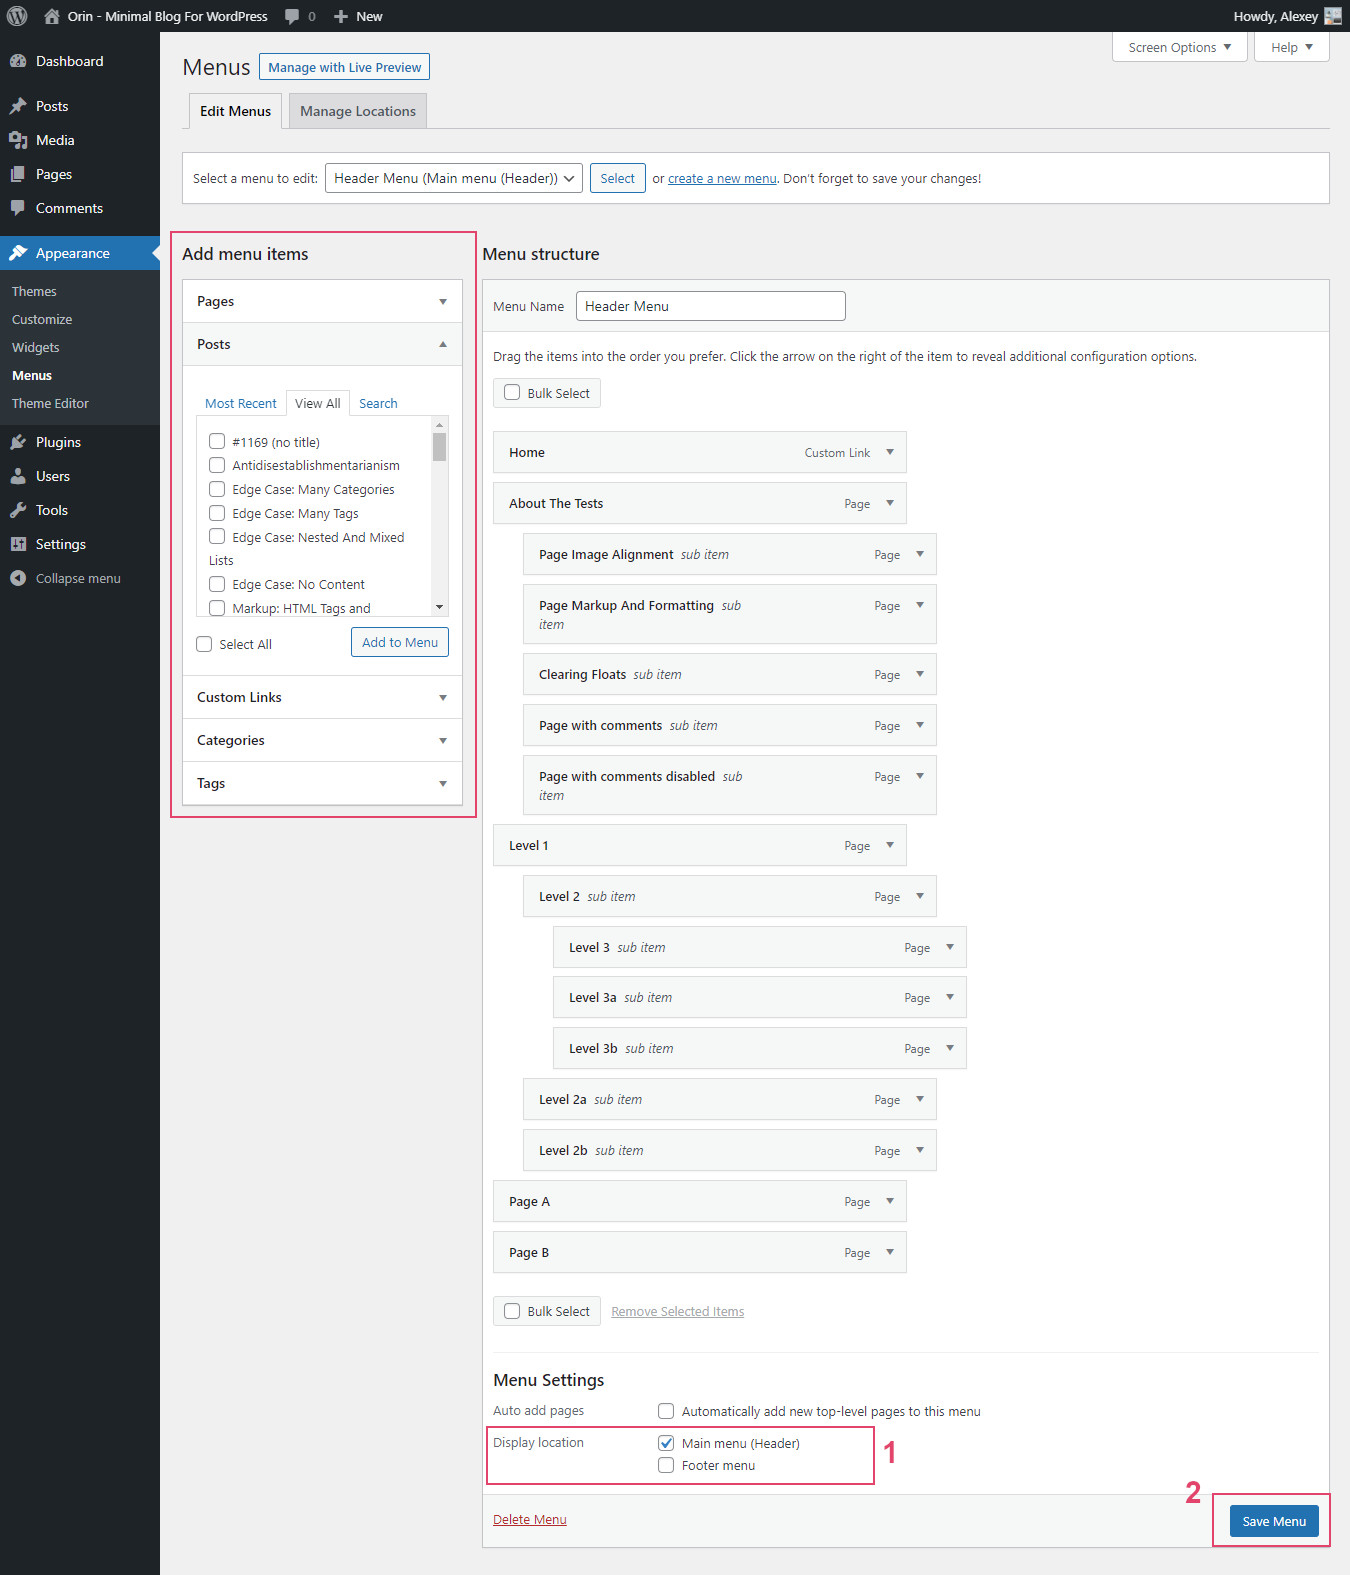Enable the Footer menu display location

[666, 1465]
